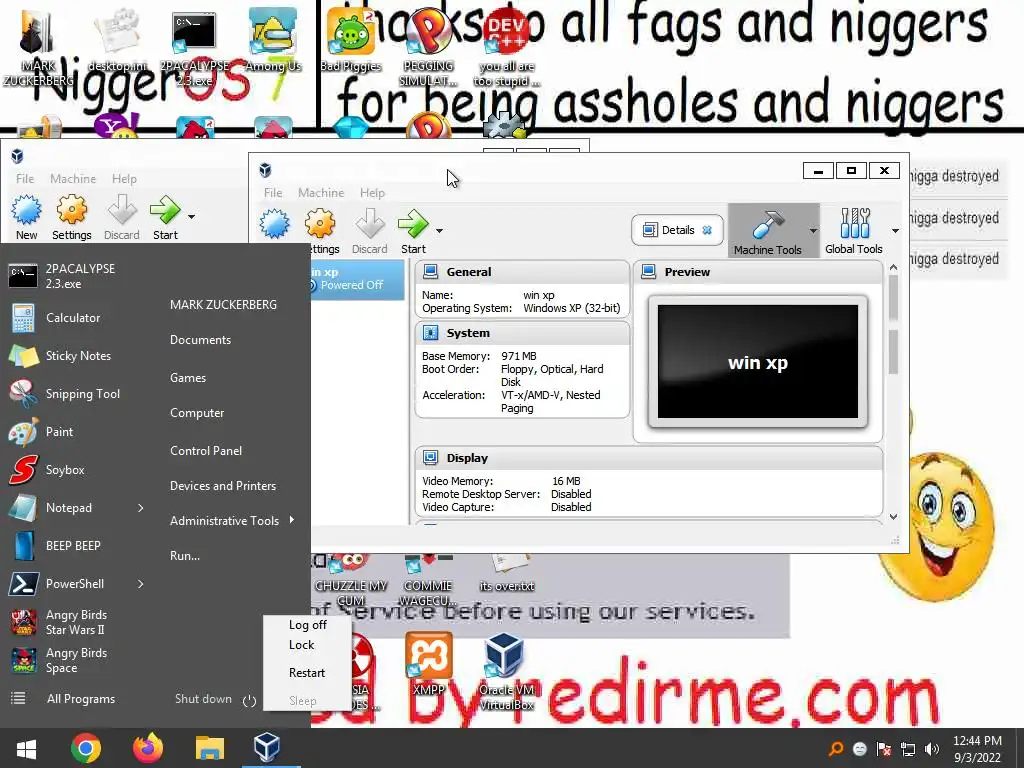Click green Start arrow in front VirtualBox window

click(413, 224)
